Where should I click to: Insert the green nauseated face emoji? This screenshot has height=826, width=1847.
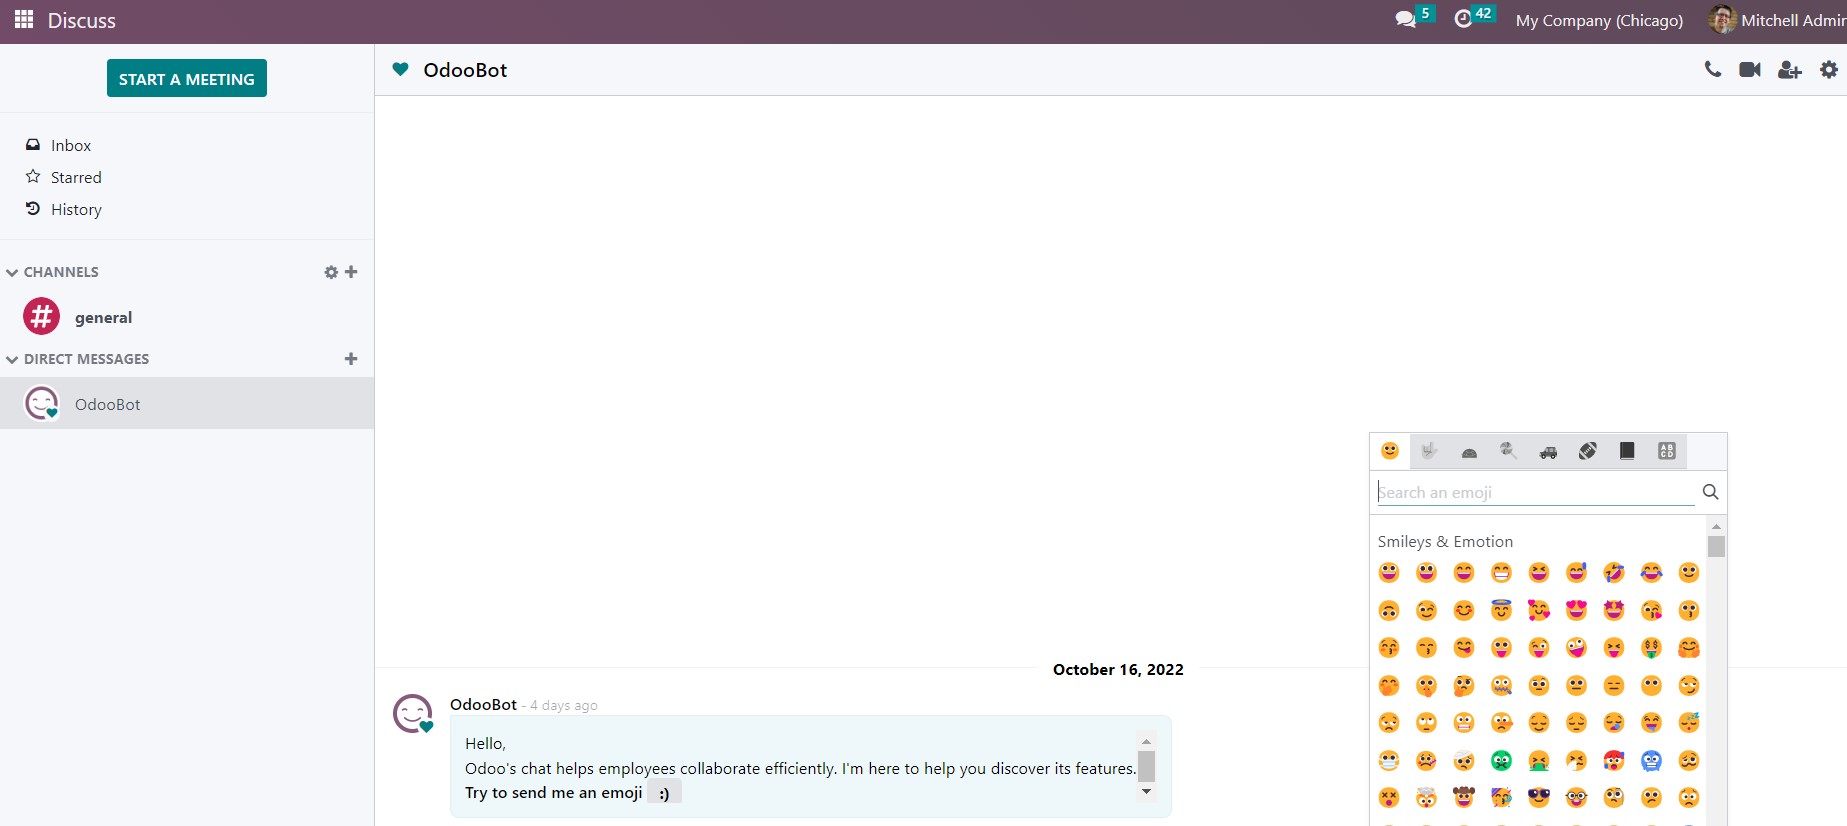click(1502, 761)
